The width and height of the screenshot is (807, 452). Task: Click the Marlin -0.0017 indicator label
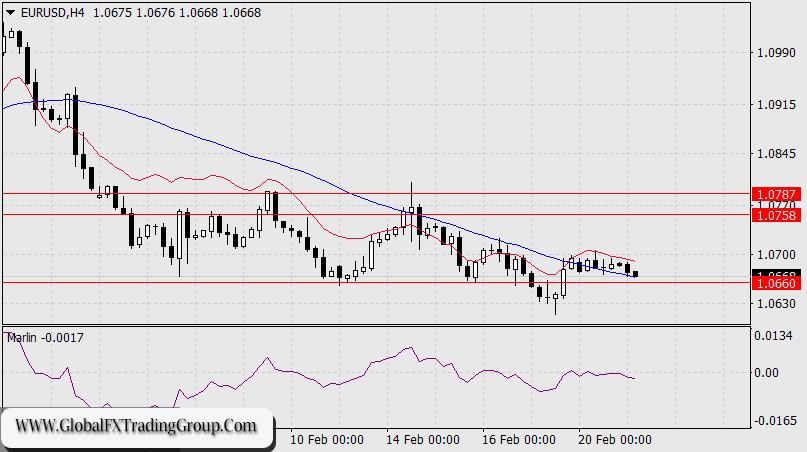tap(45, 338)
